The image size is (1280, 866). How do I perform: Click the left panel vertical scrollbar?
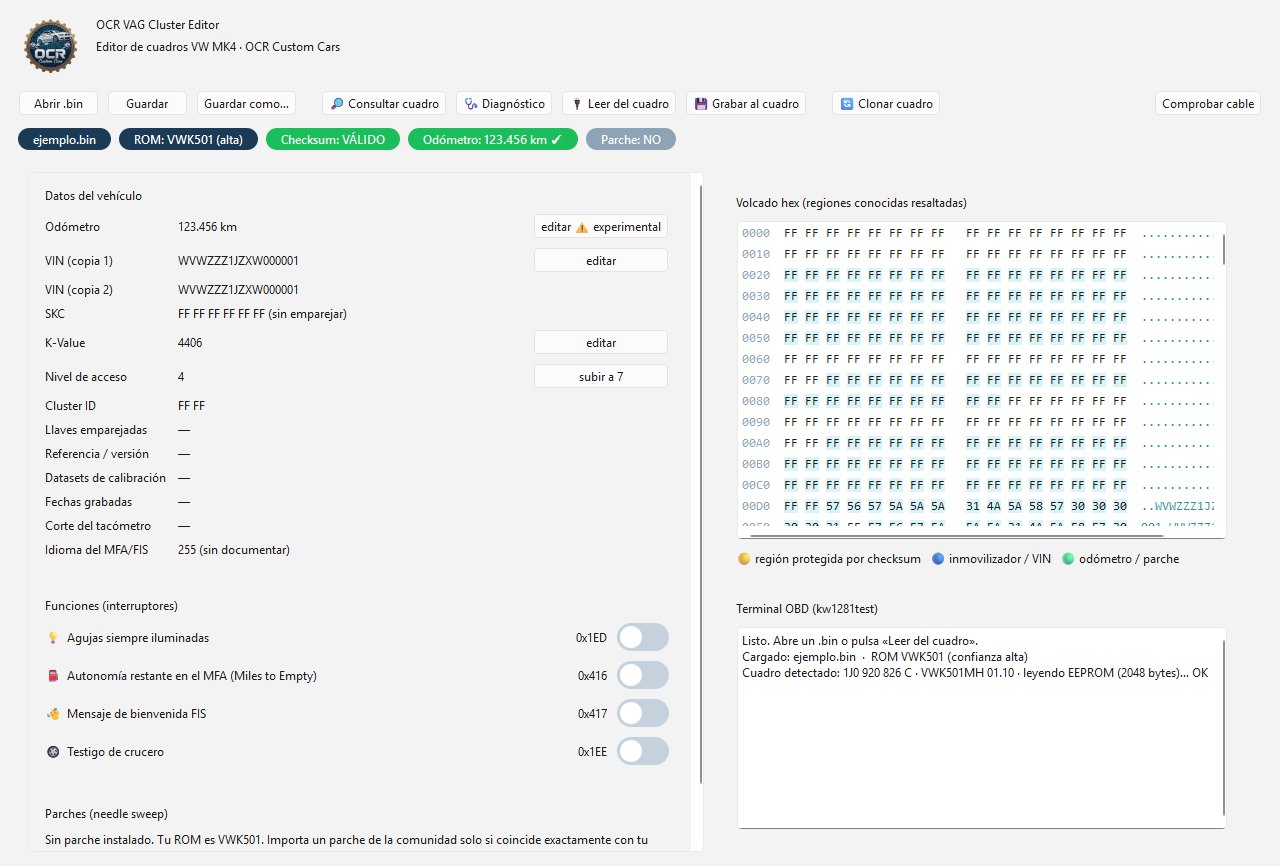click(x=701, y=484)
